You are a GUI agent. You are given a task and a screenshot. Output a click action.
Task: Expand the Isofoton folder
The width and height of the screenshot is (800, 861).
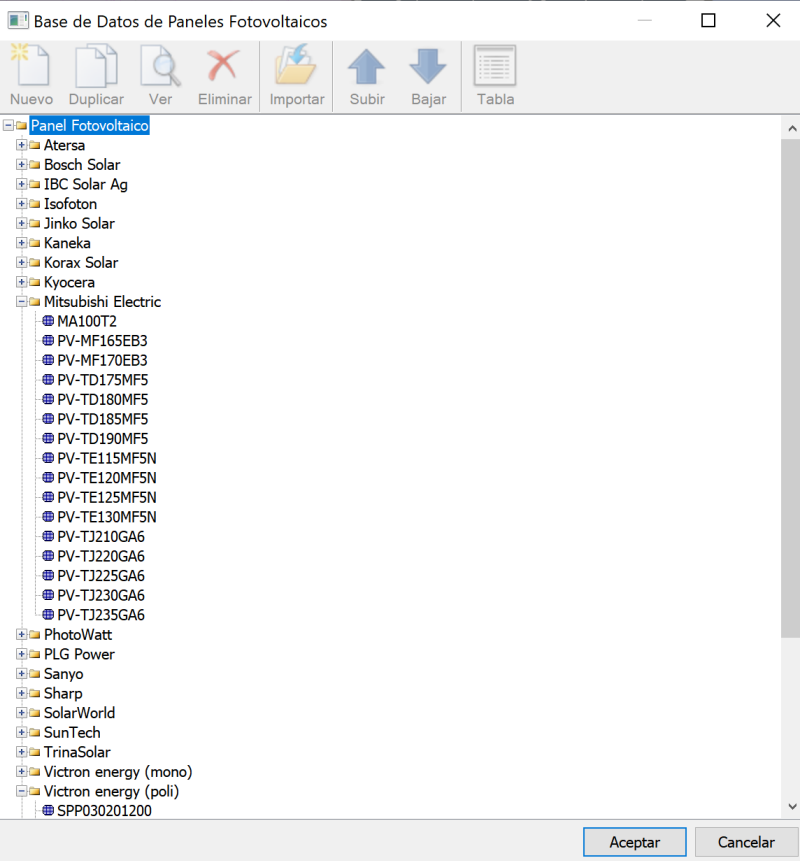pyautogui.click(x=21, y=204)
